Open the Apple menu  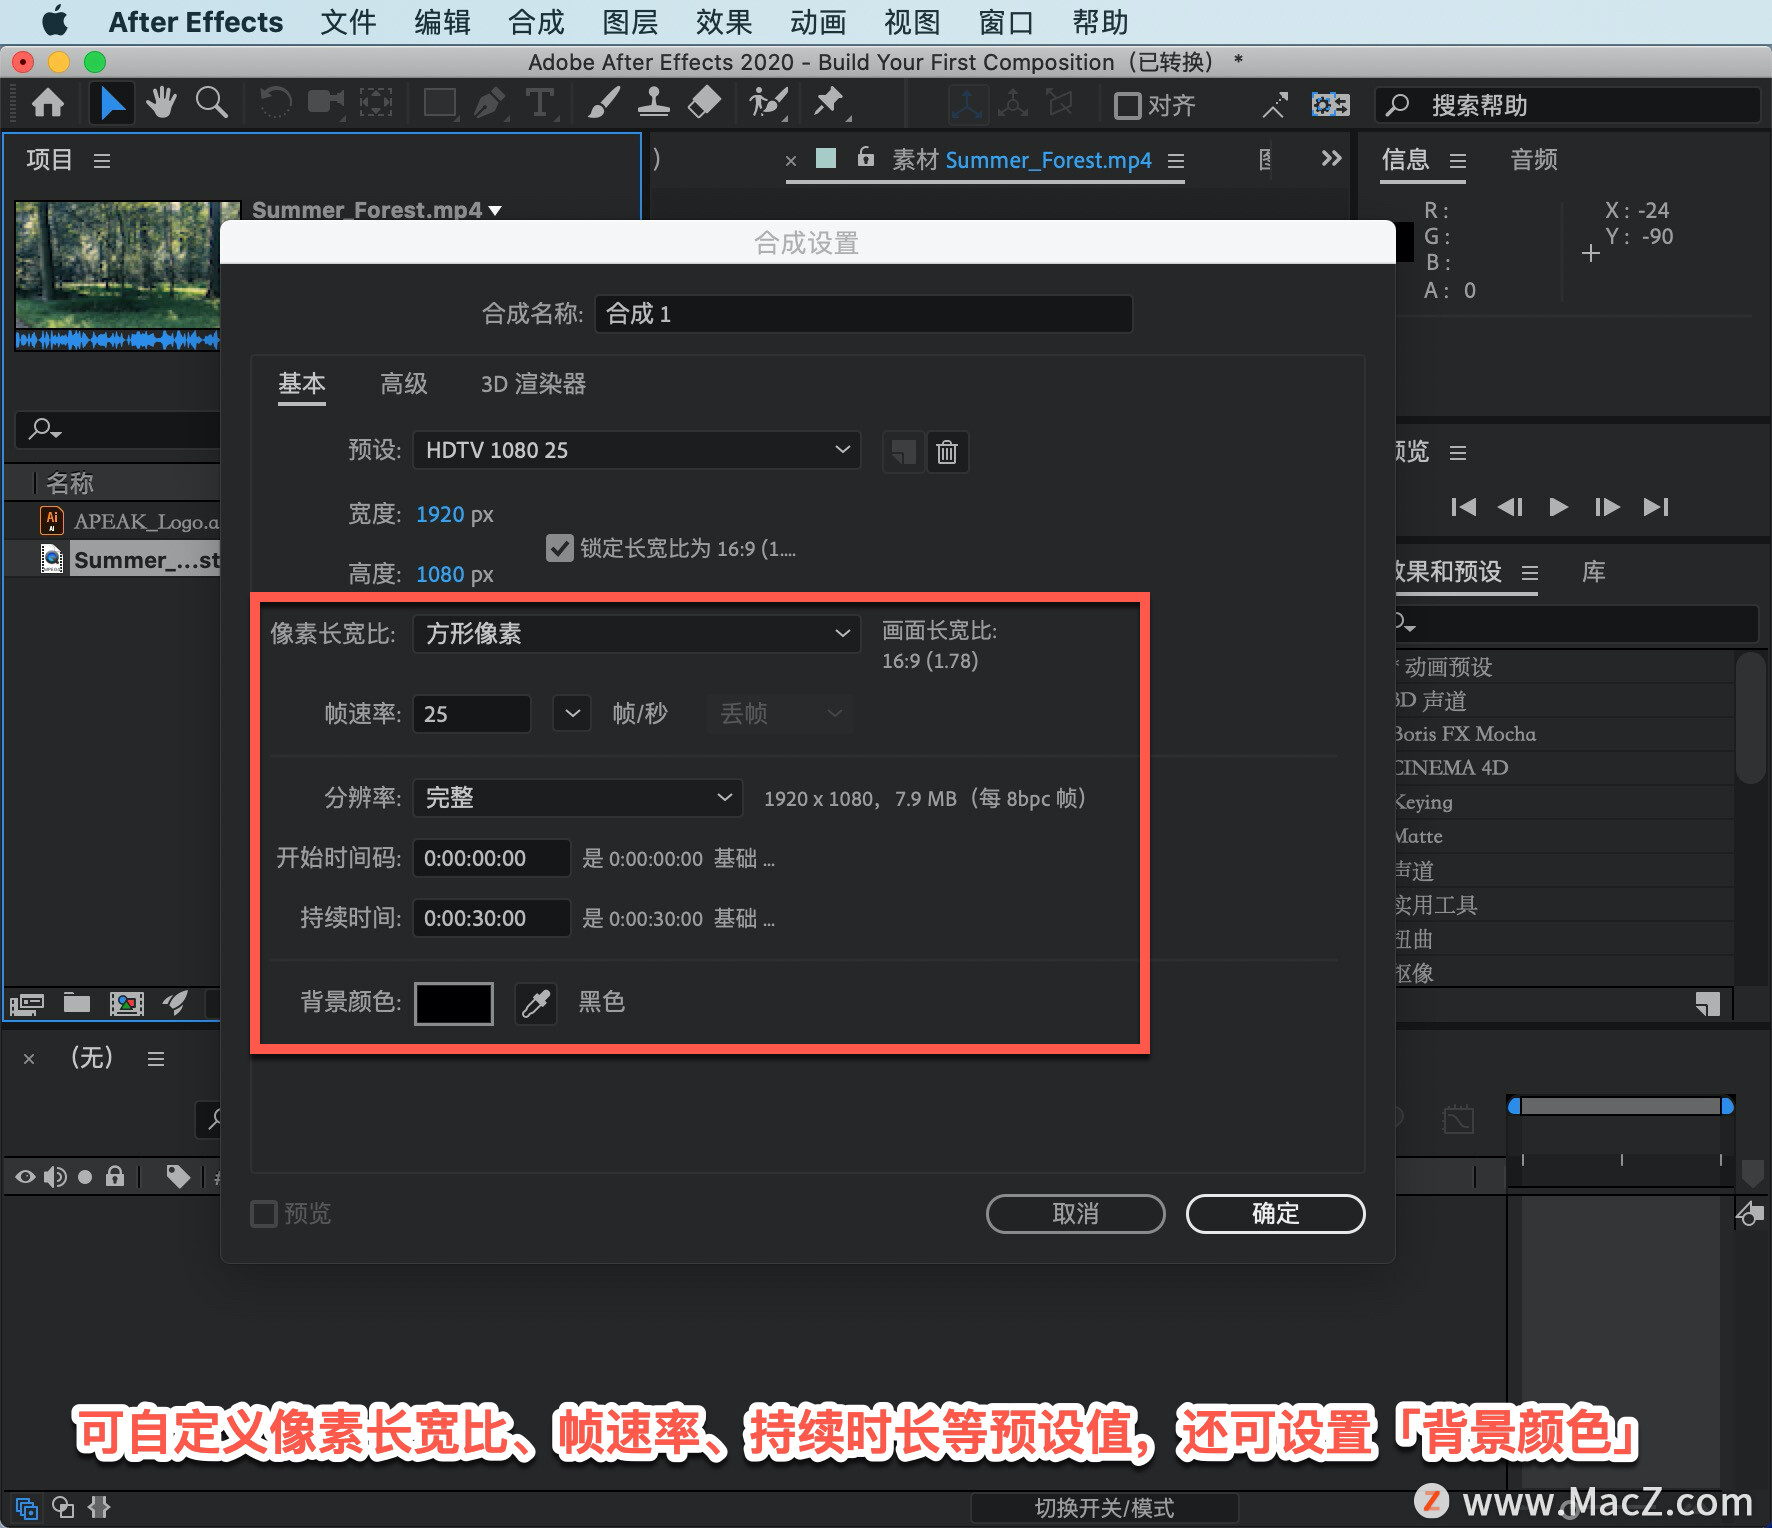55,21
